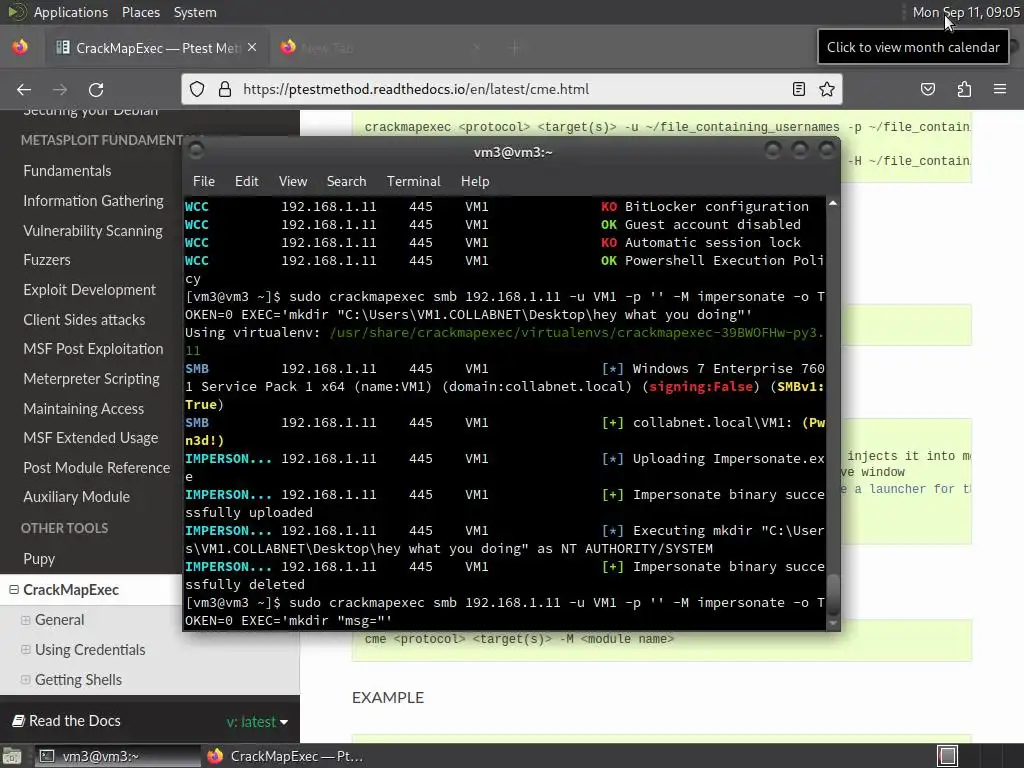Open MSF Post Exploitation in sidebar

pos(93,349)
